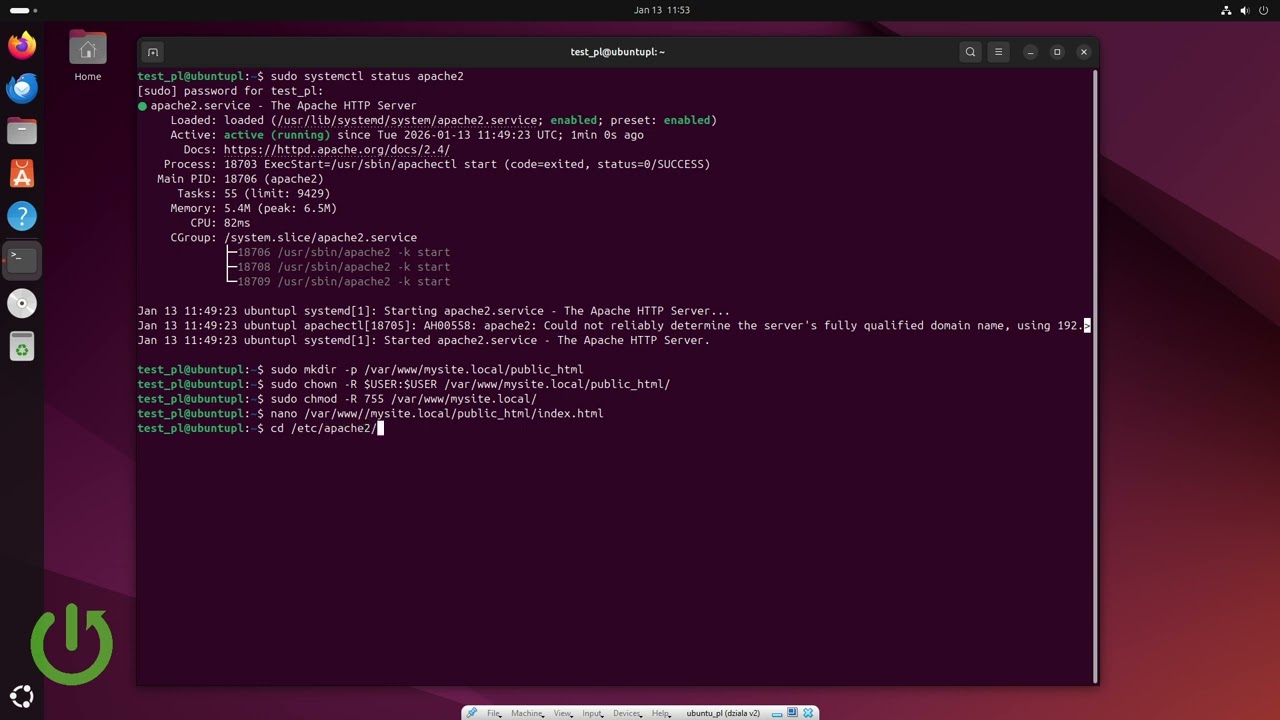Minimize the VM via mini toolbar
The image size is (1280, 720).
coord(777,713)
